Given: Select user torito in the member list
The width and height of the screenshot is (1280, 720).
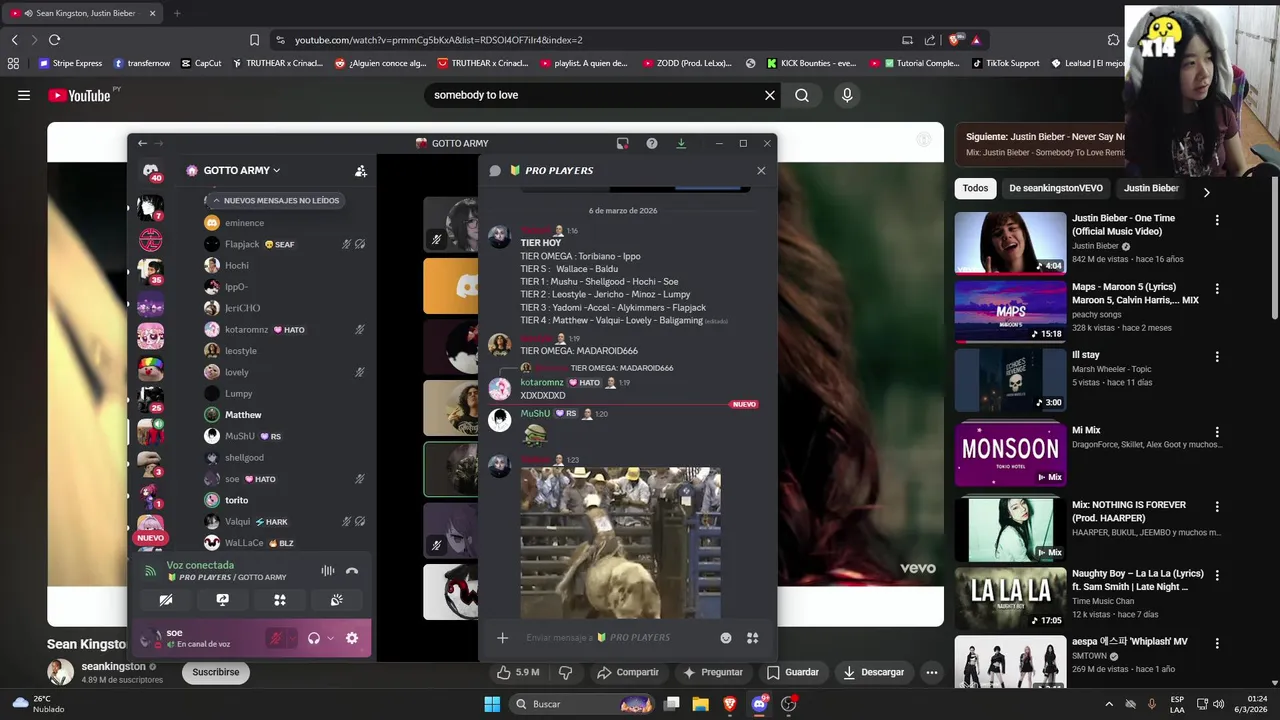Looking at the screenshot, I should (x=237, y=500).
